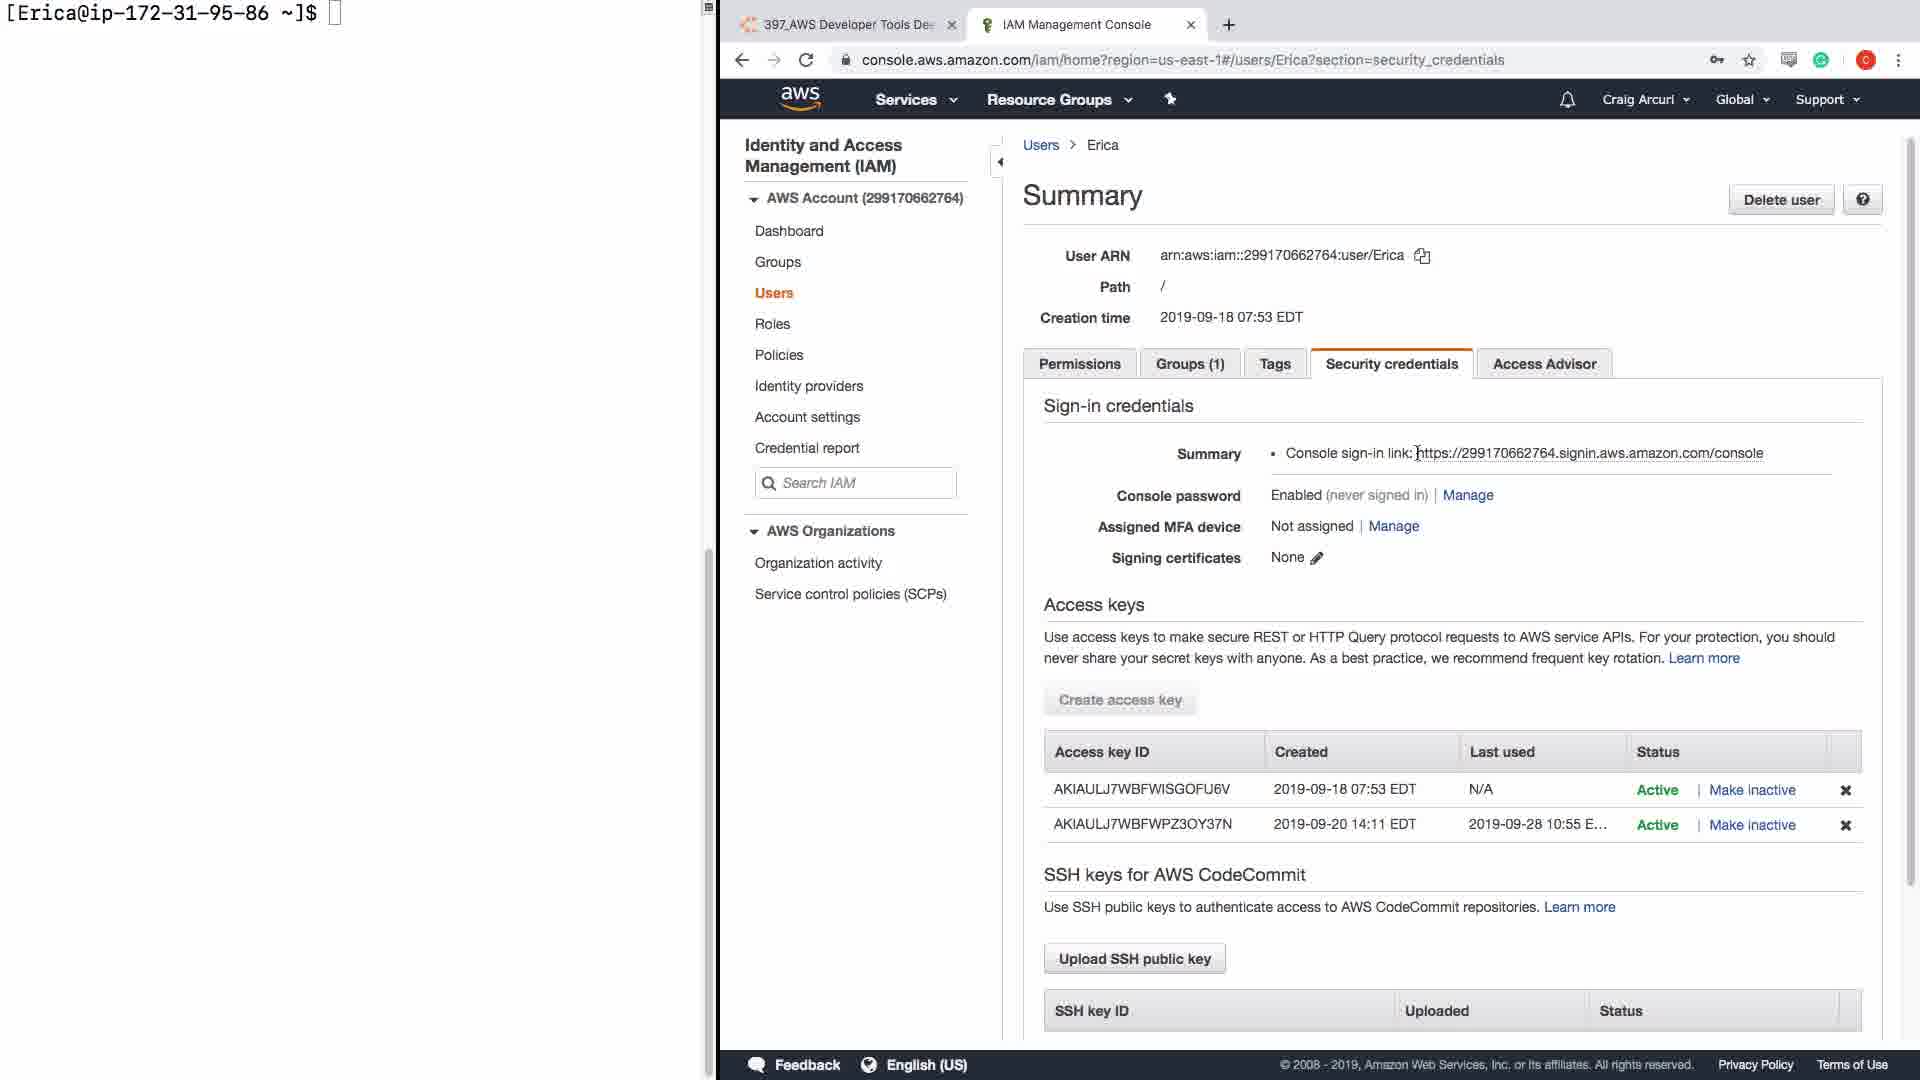Make access key GOFU6V inactive
1920x1080 pixels.
[1751, 790]
